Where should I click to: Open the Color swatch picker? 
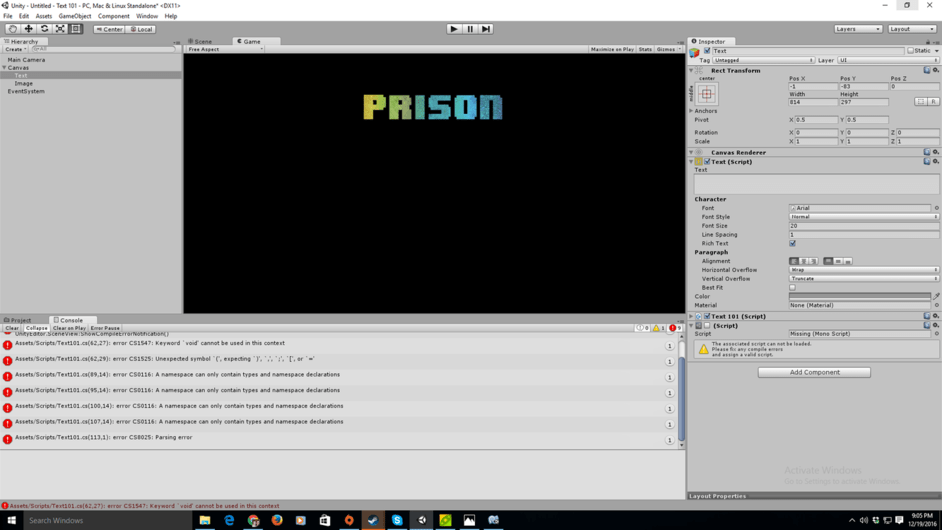point(860,296)
